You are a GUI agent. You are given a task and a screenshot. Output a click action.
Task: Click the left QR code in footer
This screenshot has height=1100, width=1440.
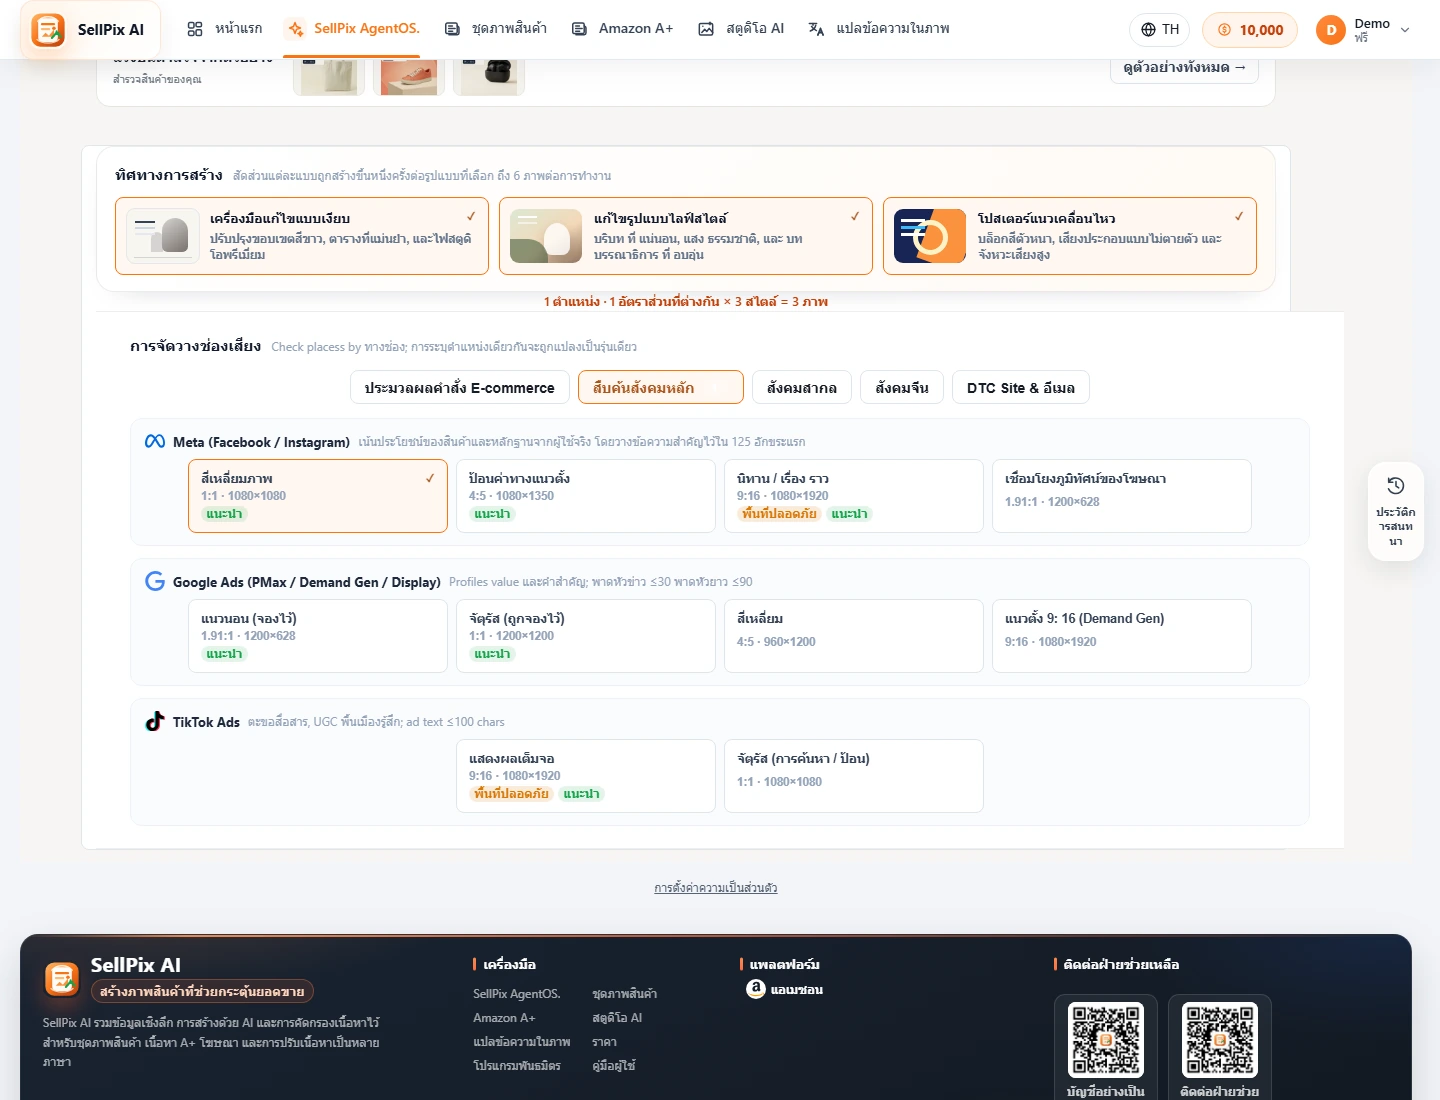(x=1106, y=1040)
